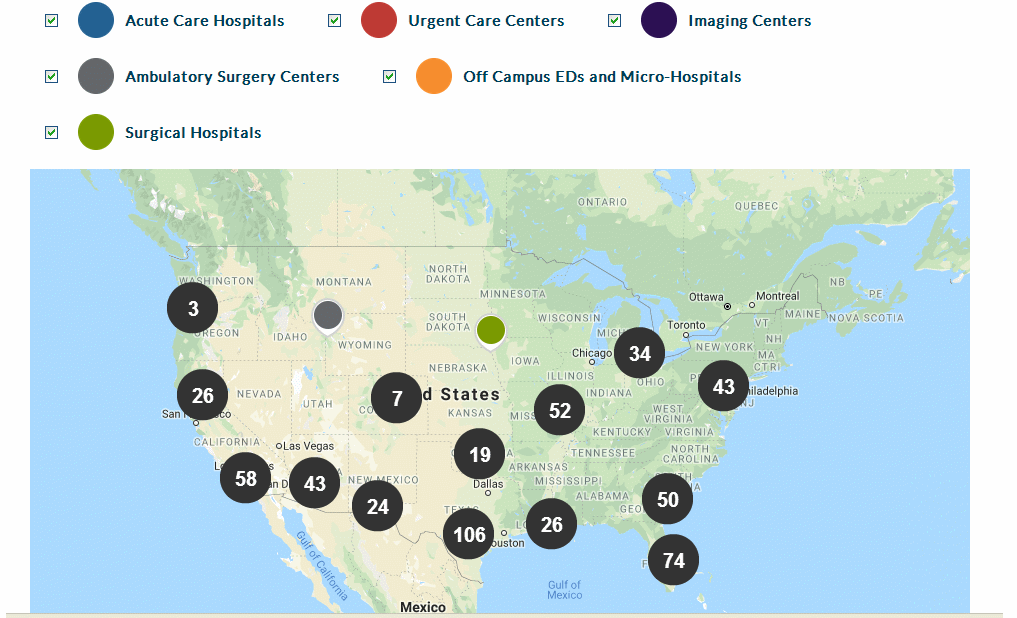The width and height of the screenshot is (1017, 618).
Task: Select the cluster marker labeled 7 in Colorado
Action: point(396,398)
